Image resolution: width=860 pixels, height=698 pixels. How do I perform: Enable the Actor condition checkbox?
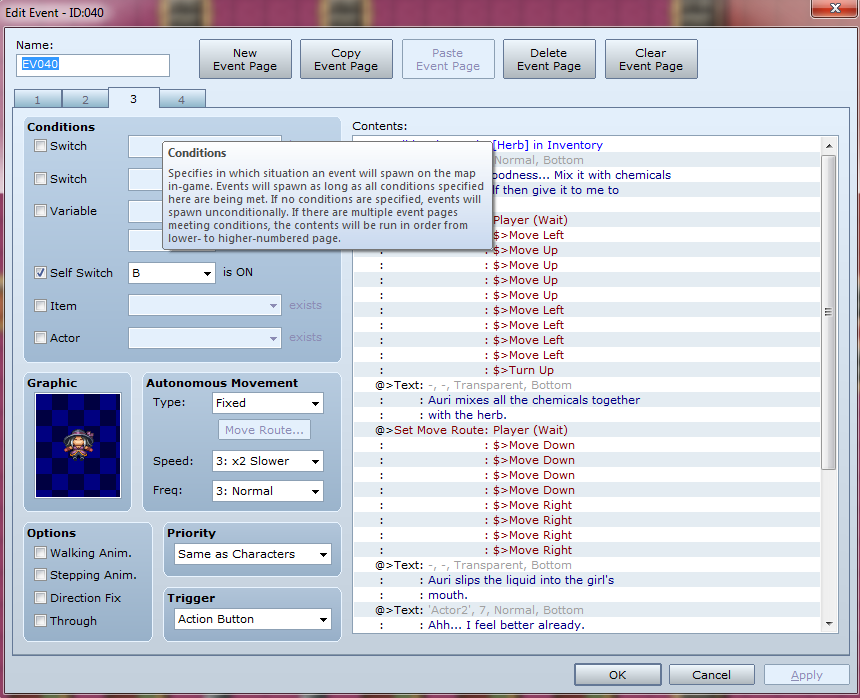pos(41,338)
